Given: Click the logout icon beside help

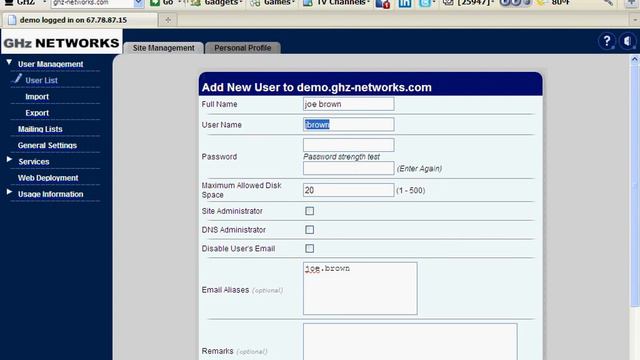Looking at the screenshot, I should click(628, 41).
